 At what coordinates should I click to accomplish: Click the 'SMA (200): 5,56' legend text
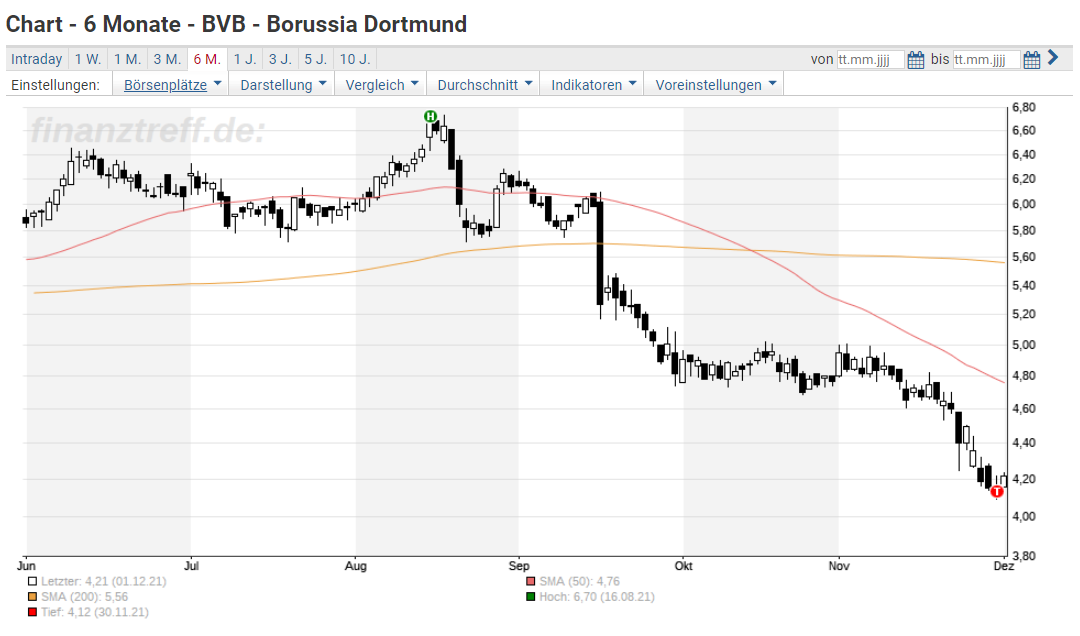pyautogui.click(x=85, y=597)
